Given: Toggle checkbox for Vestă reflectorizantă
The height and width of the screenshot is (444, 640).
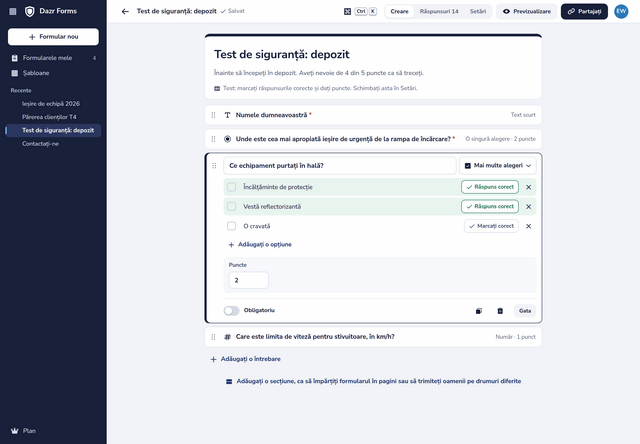Looking at the screenshot, I should click(231, 206).
